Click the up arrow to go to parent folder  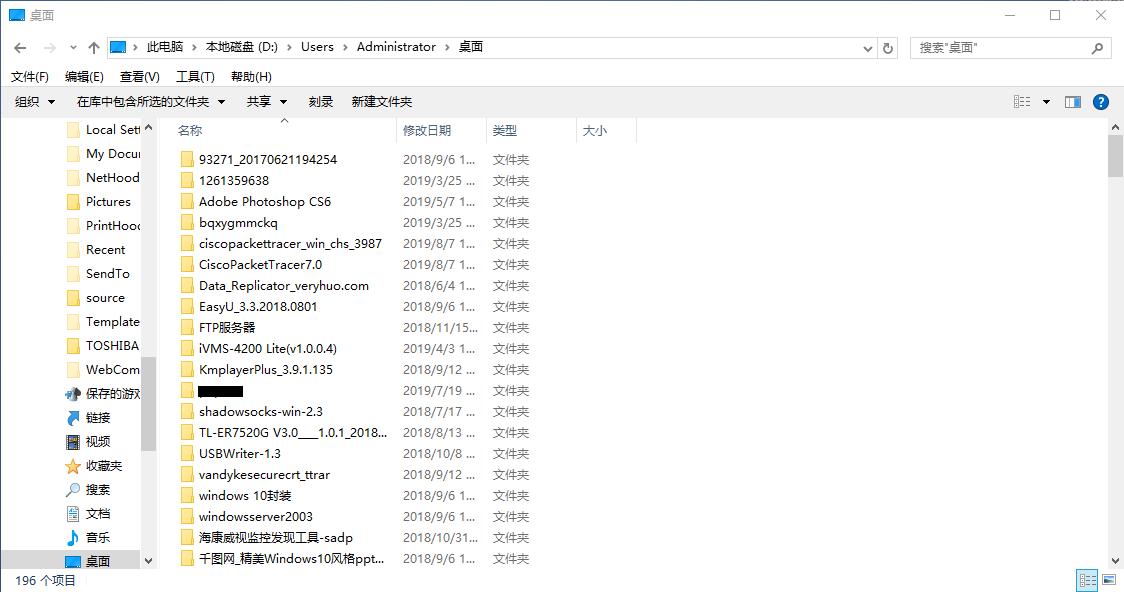click(93, 46)
